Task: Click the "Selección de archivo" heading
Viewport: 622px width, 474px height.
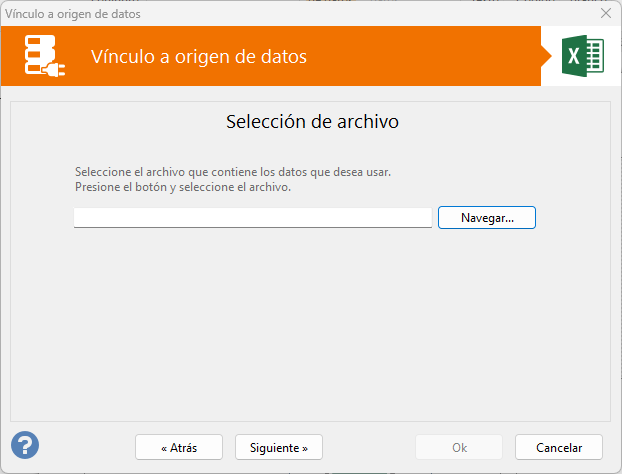Action: (312, 122)
